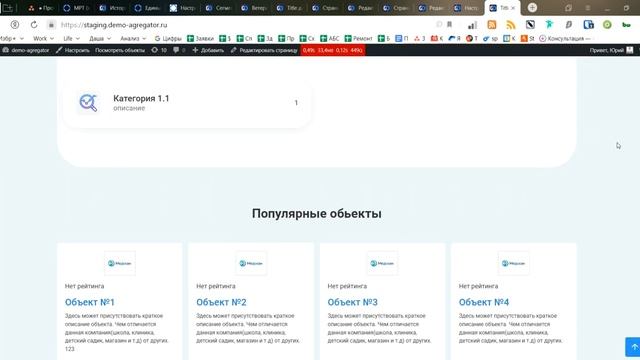Image resolution: width=640 pixels, height=360 pixels.
Task: Click Настроить in the admin bar
Action: tap(73, 50)
